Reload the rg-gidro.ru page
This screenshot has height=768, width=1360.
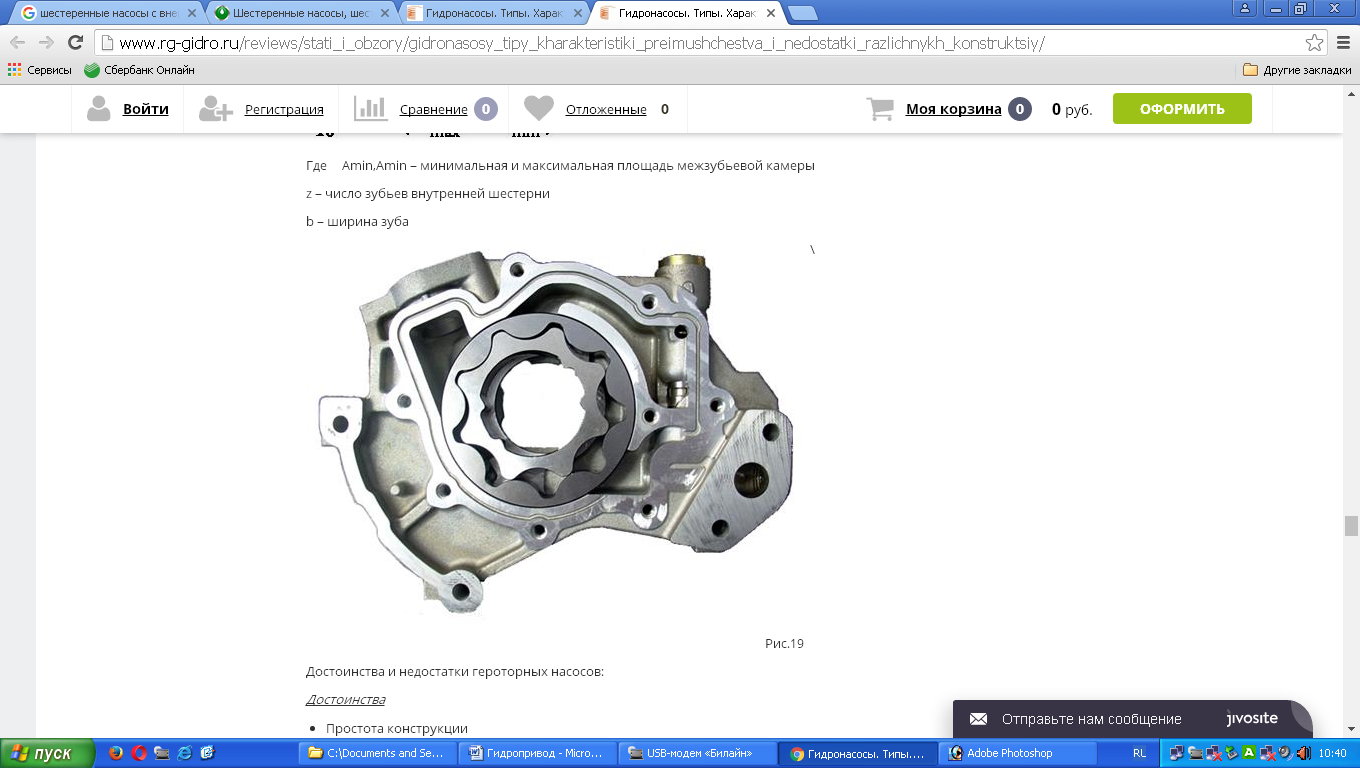[75, 43]
